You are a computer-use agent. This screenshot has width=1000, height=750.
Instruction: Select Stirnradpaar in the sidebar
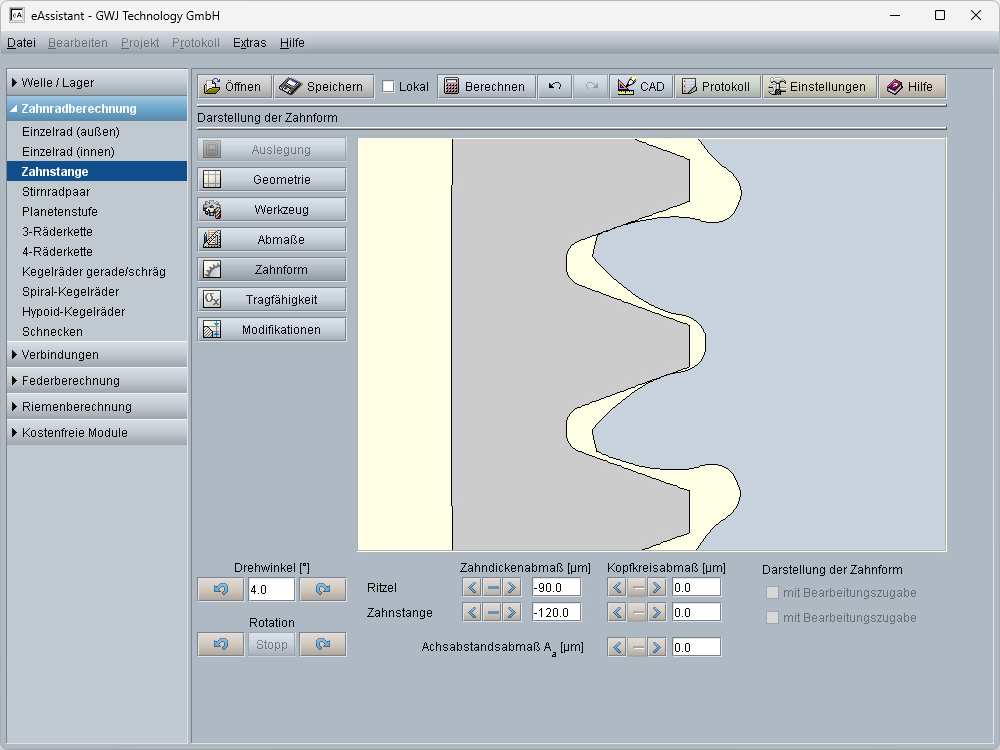(55, 192)
